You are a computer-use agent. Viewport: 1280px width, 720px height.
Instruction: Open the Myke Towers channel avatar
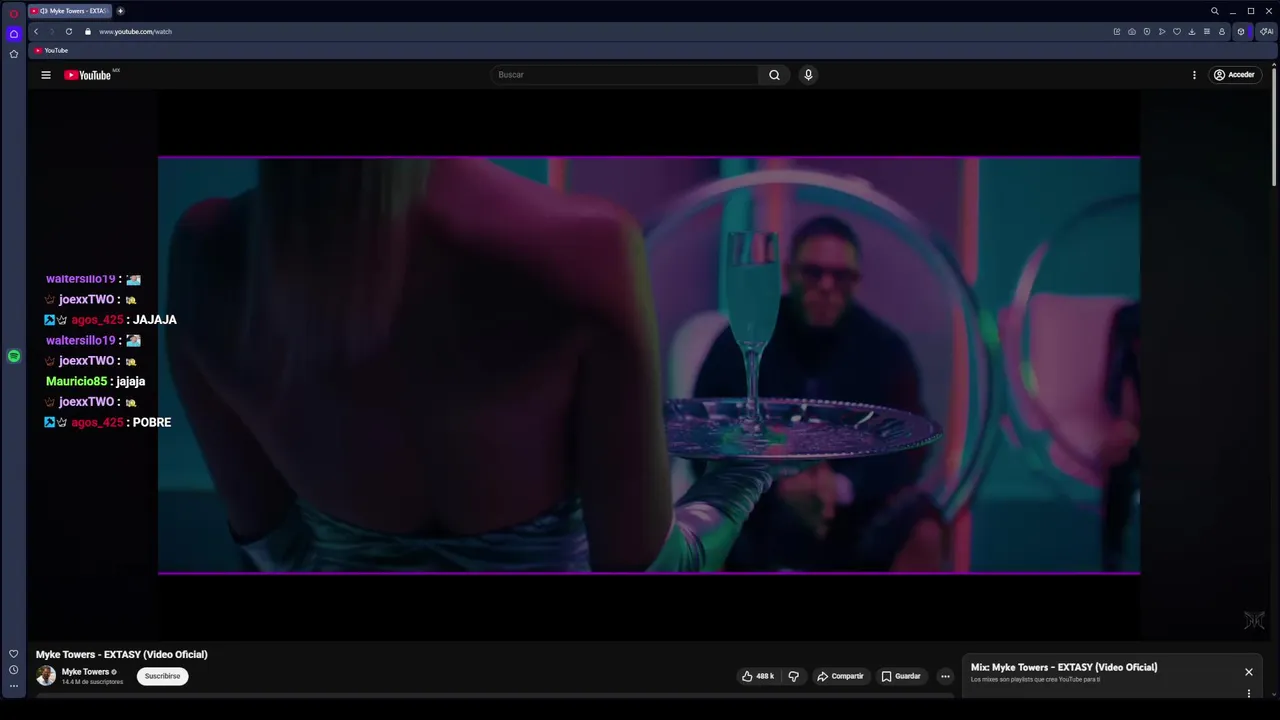[46, 676]
